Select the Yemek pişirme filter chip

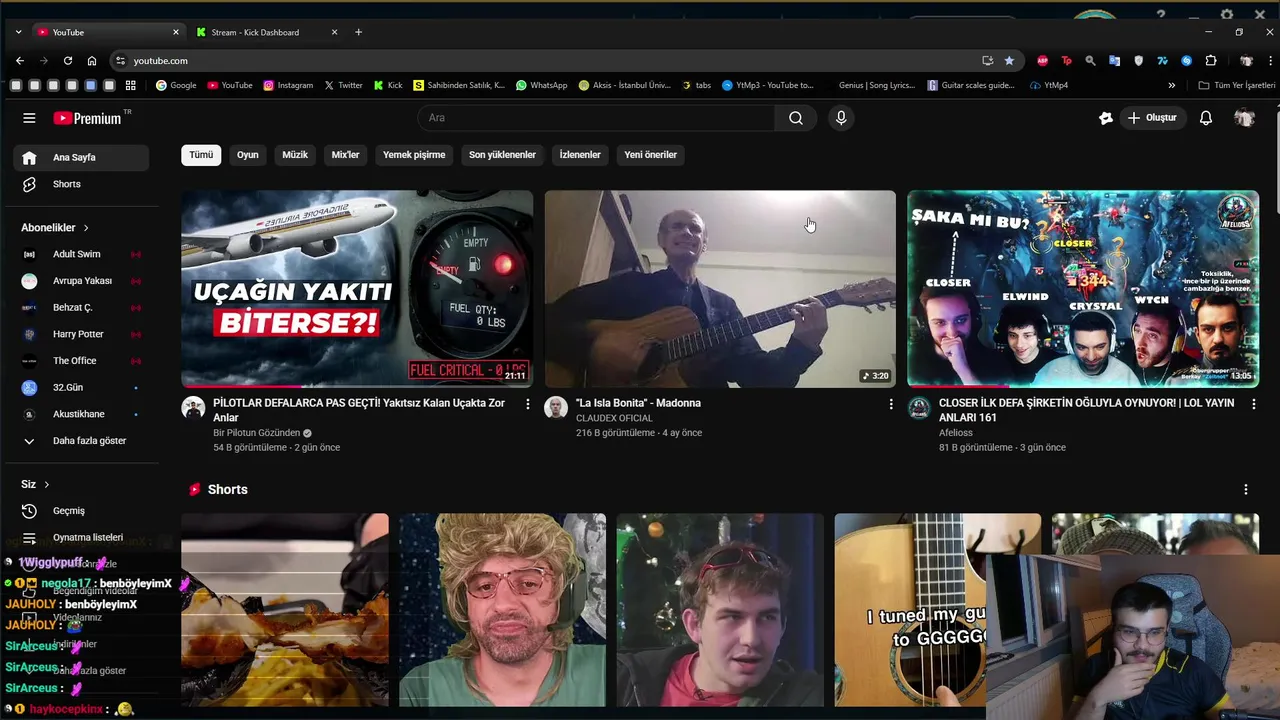point(414,155)
